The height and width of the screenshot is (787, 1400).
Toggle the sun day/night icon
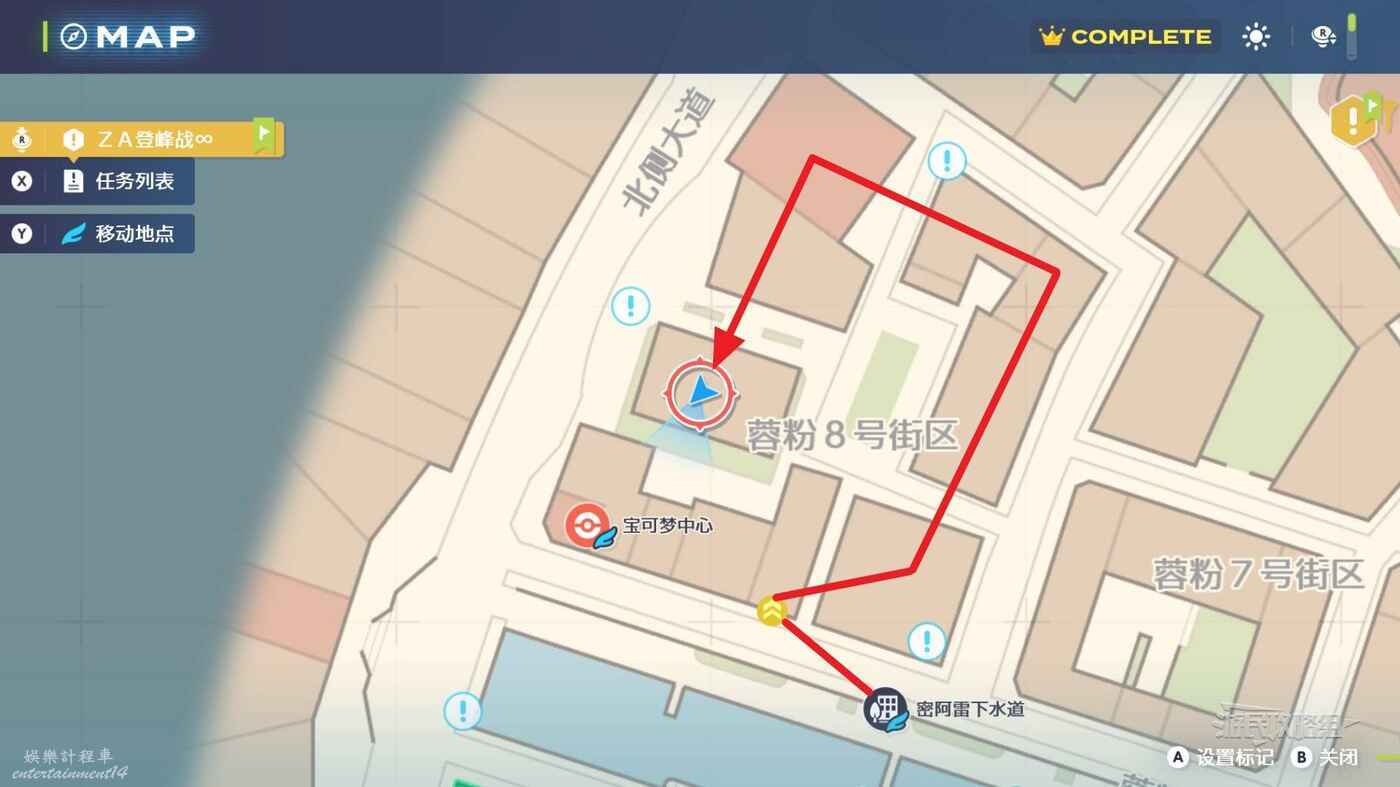point(1256,37)
